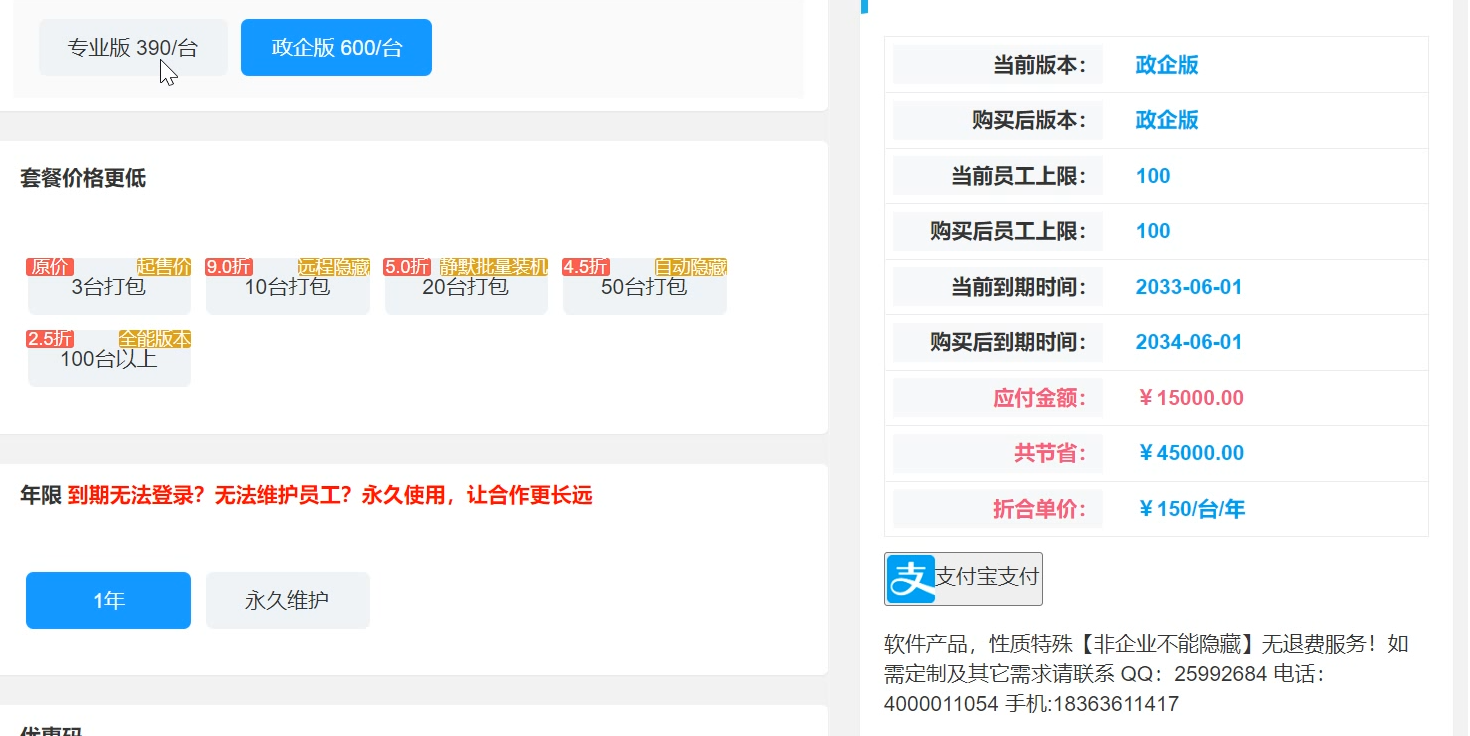Select the 1年 duration option
Screen dimensions: 1470x736
107,600
